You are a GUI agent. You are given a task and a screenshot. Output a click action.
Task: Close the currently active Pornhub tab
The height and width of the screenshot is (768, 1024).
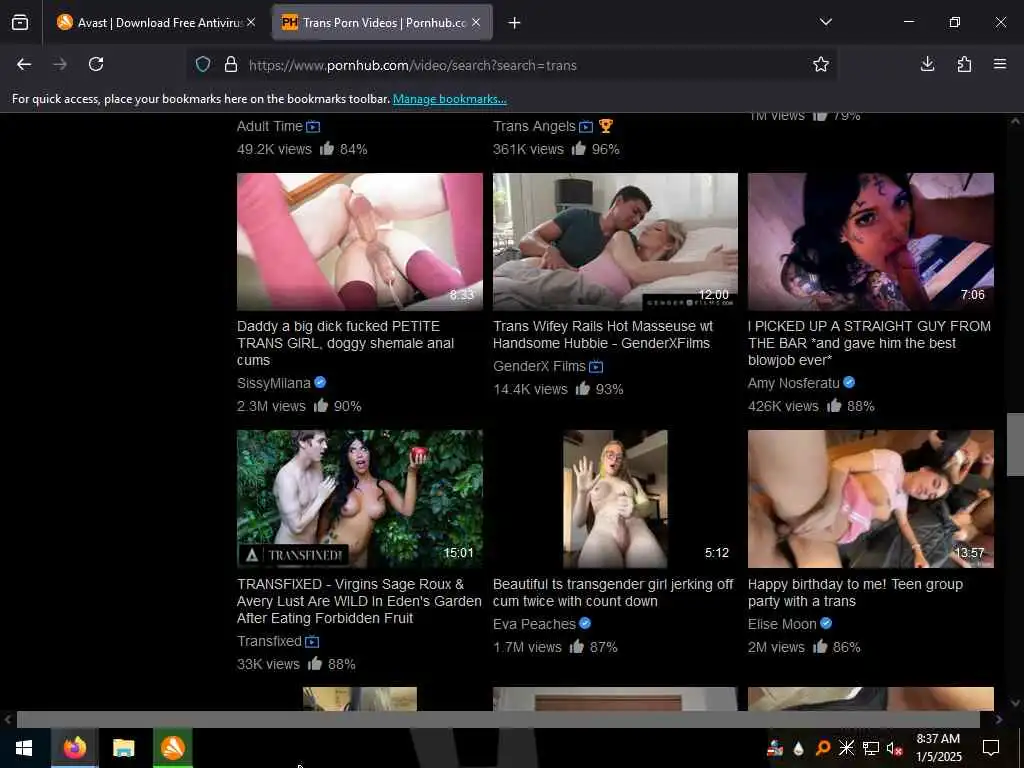click(x=476, y=22)
